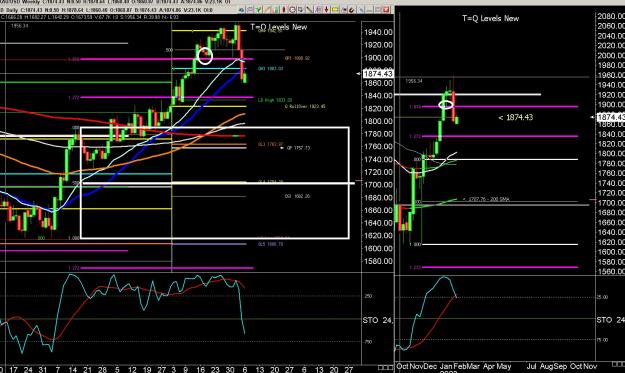This screenshot has height=373, width=625.
Task: Click the green and red bars toolbar icon
Action: tap(276, 10)
